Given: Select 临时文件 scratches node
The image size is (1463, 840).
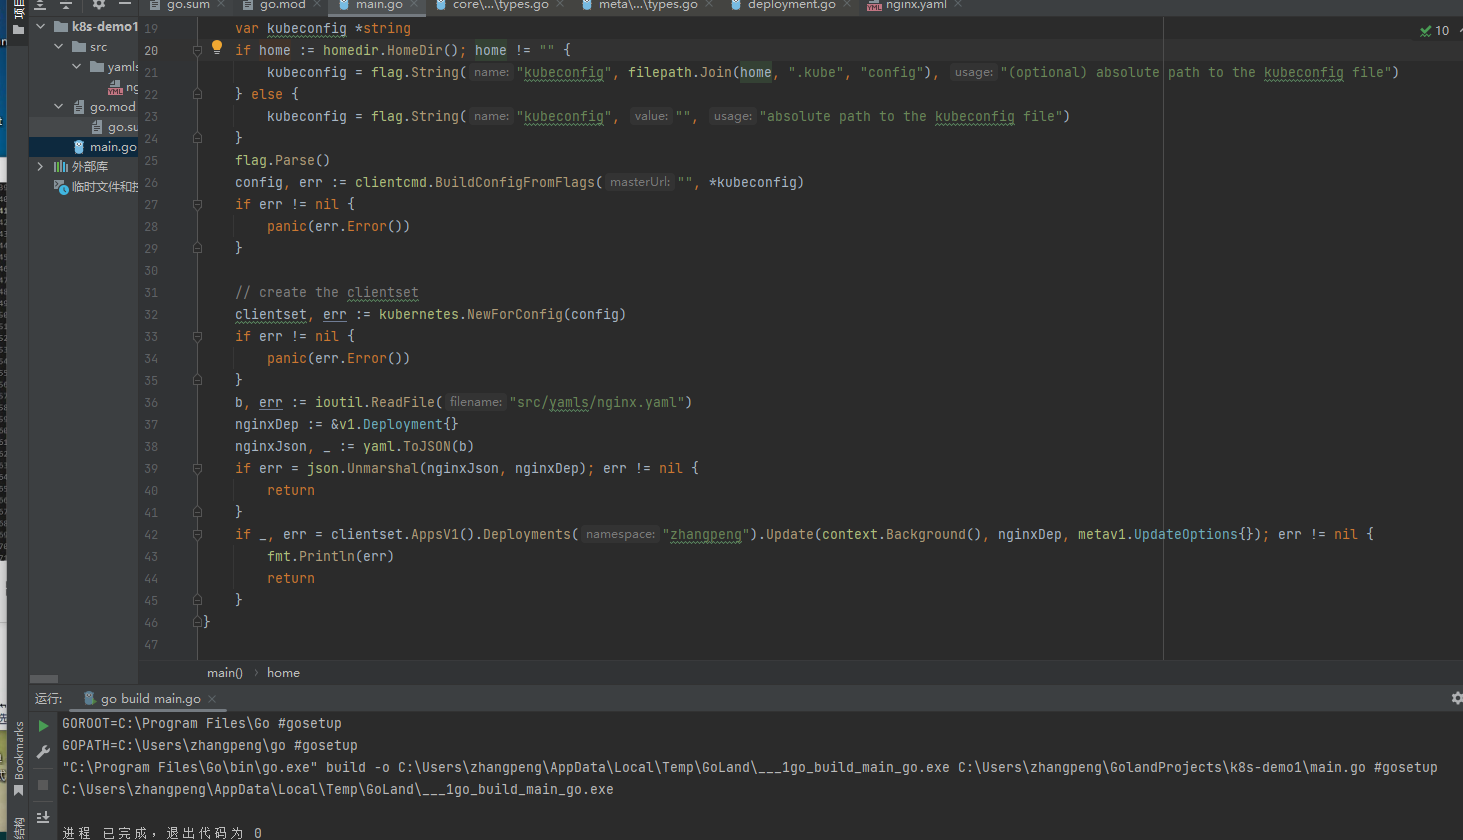Looking at the screenshot, I should click(x=84, y=187).
